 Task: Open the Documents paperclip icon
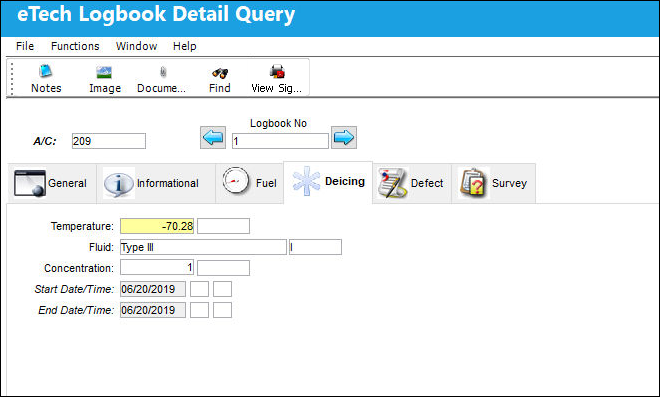(163, 72)
